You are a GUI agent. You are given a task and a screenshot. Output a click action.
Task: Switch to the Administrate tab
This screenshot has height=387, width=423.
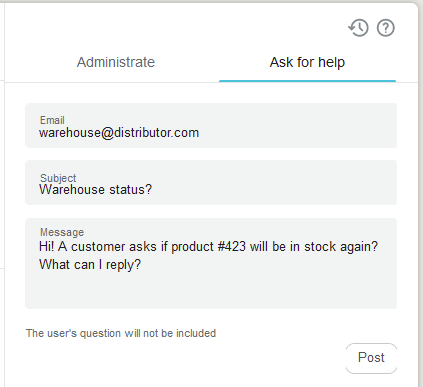pos(116,62)
